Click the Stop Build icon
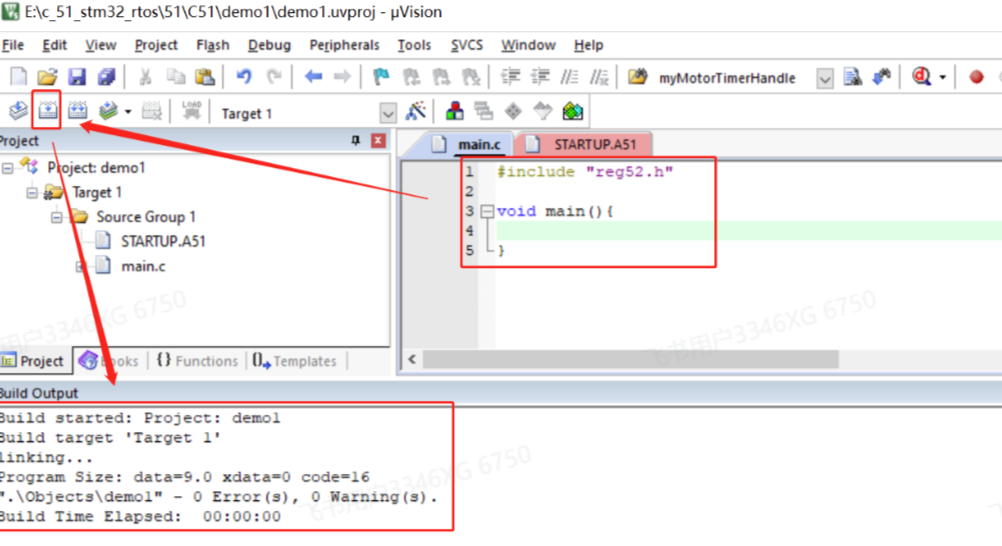This screenshot has width=1002, height=546. pos(151,111)
